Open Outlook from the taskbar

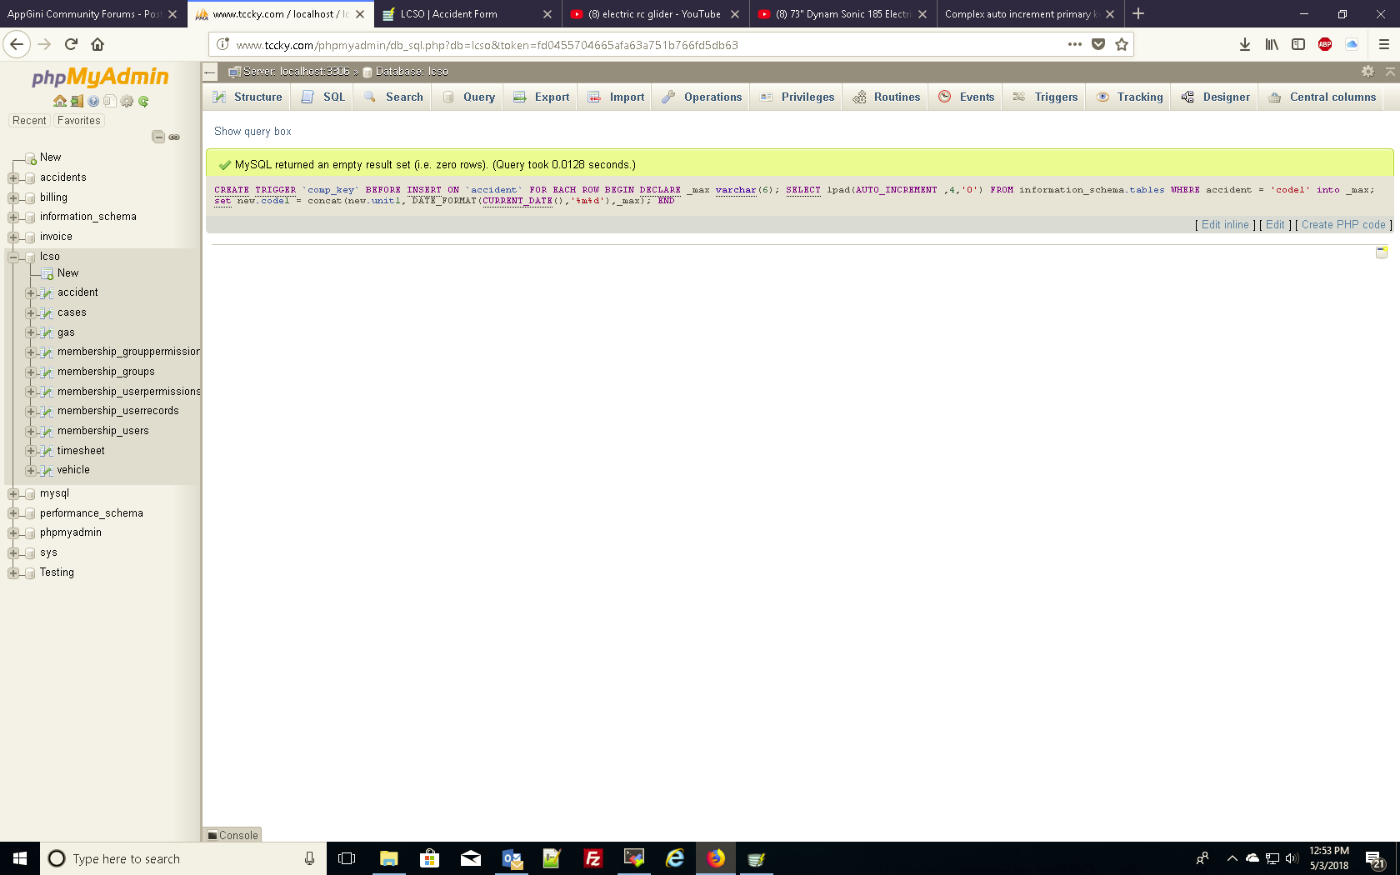tap(512, 858)
